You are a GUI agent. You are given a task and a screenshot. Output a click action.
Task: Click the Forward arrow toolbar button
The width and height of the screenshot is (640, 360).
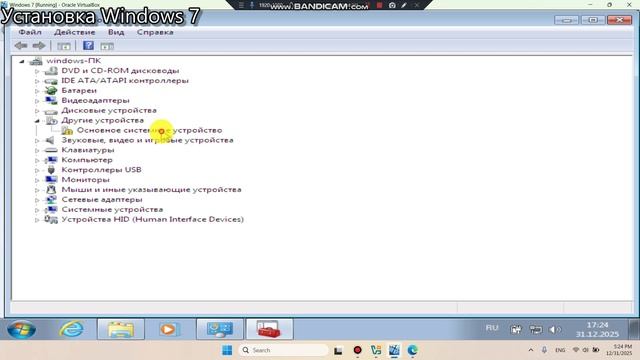tap(39, 46)
